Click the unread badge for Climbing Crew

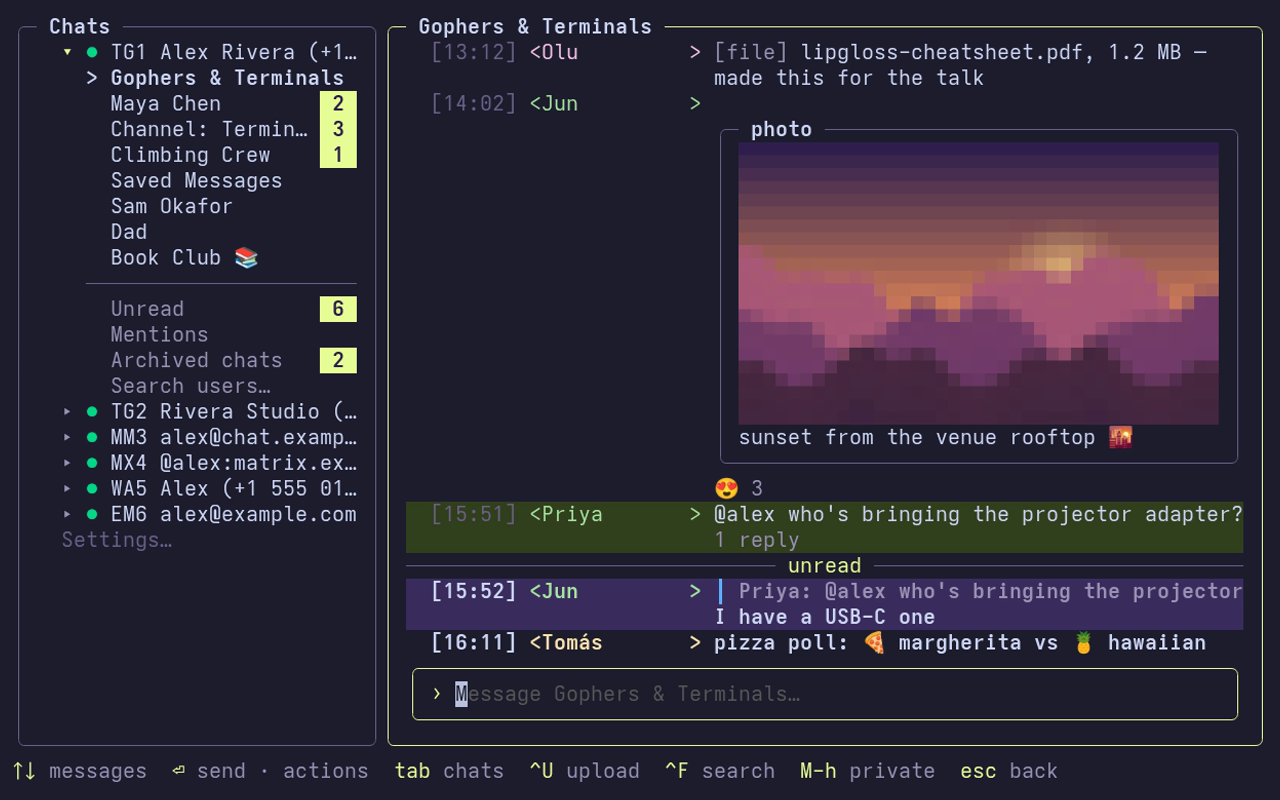click(338, 155)
